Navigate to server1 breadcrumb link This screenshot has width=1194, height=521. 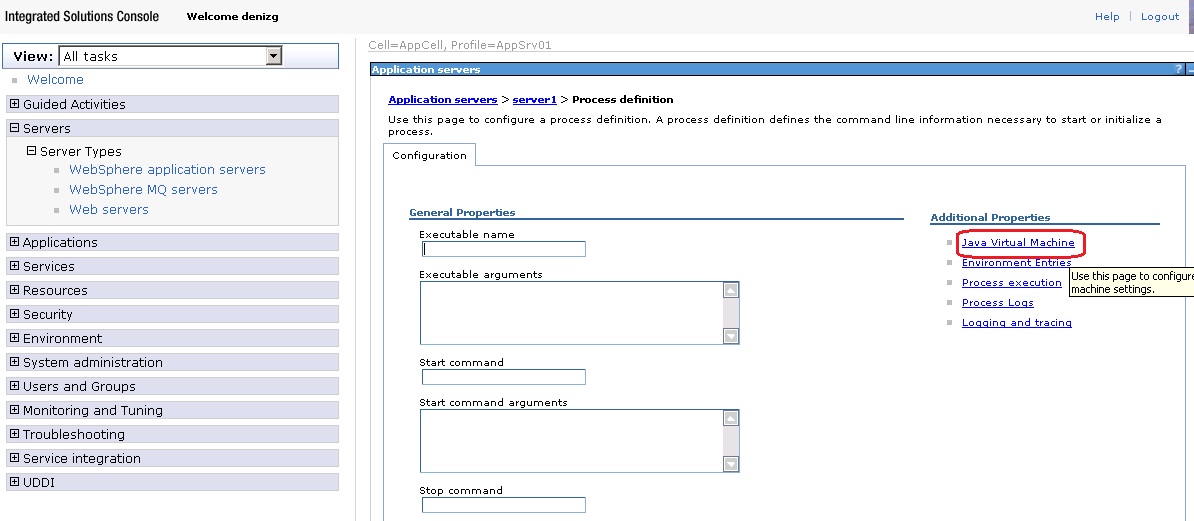coord(534,100)
